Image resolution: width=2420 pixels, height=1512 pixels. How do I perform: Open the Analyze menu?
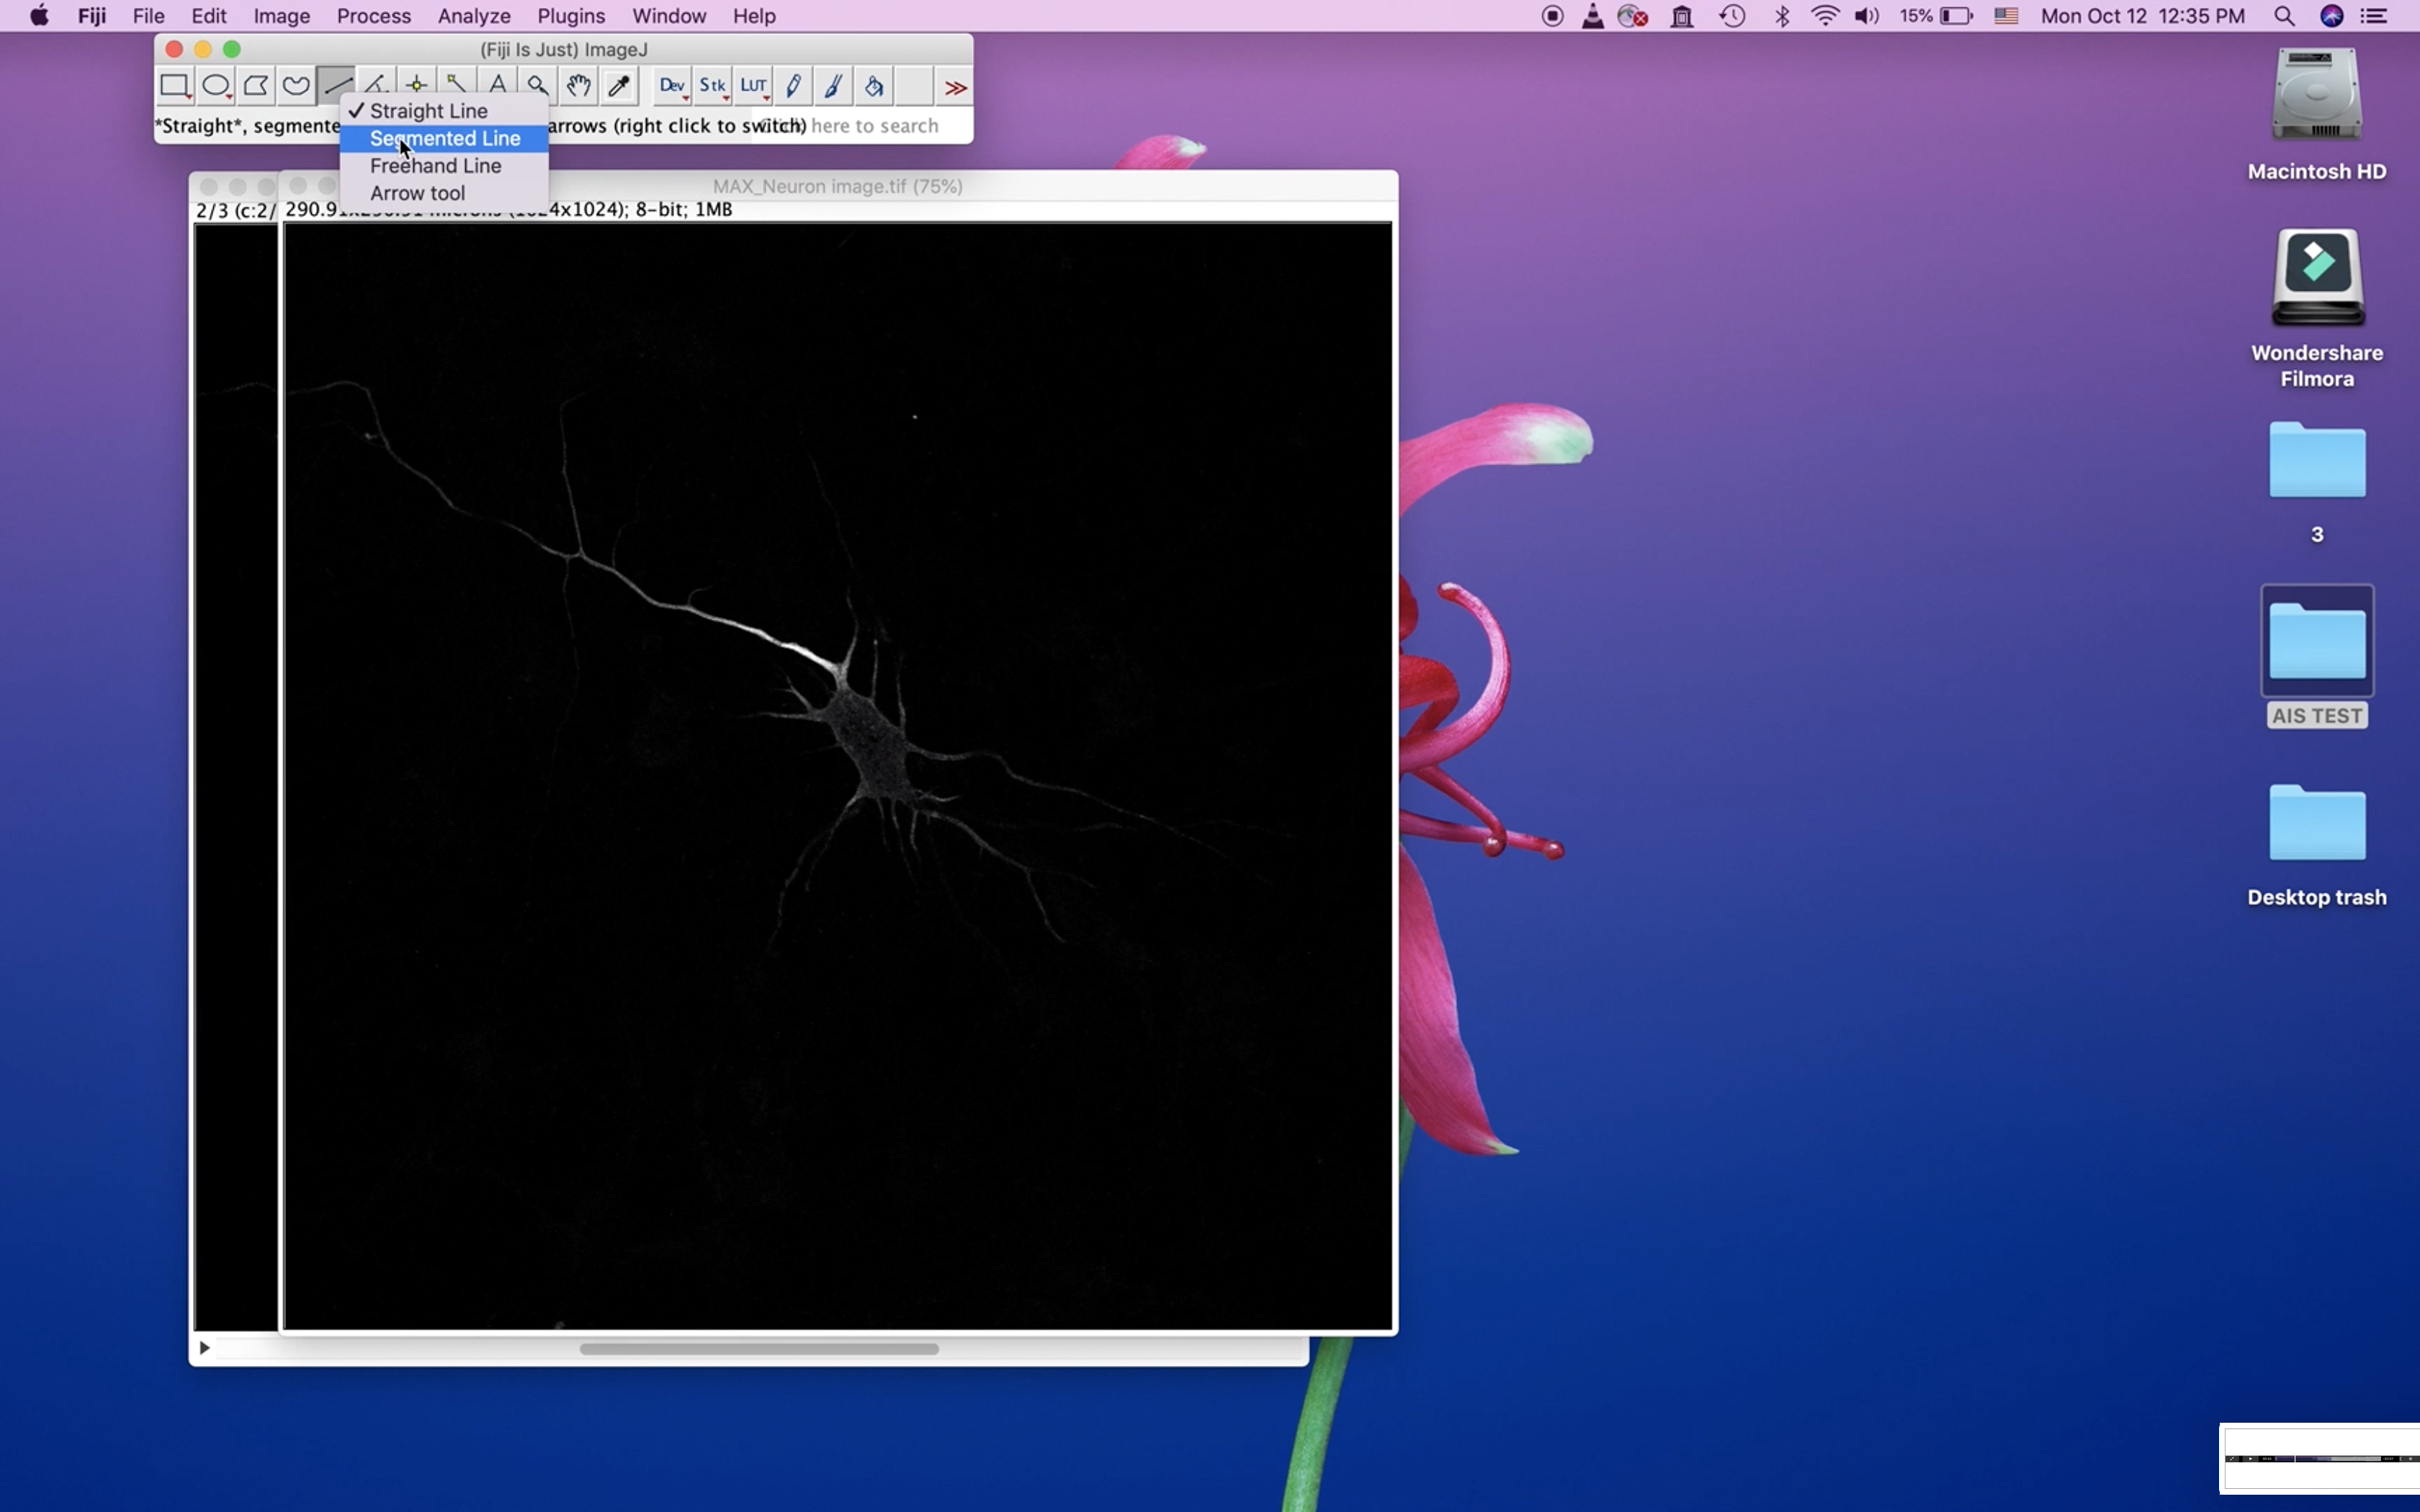coord(474,16)
